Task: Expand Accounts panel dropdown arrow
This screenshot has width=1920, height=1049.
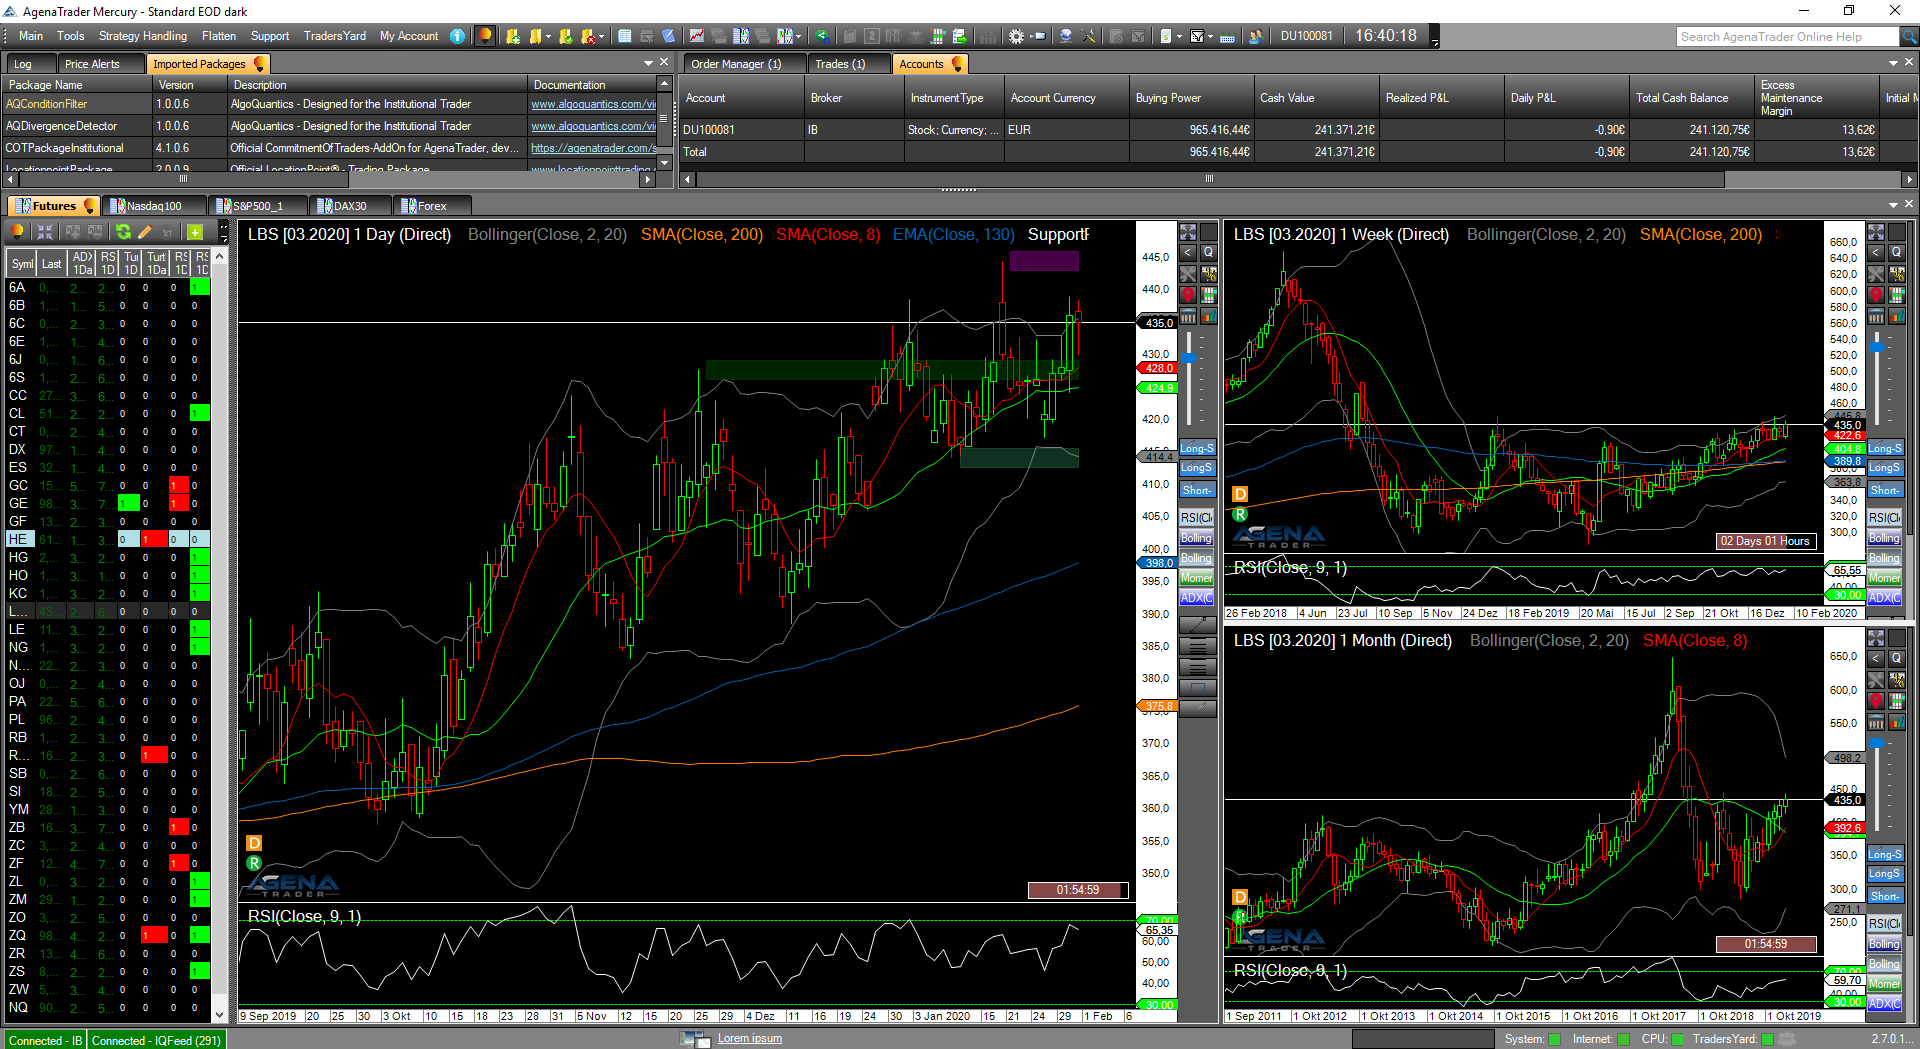Action: pos(1893,63)
